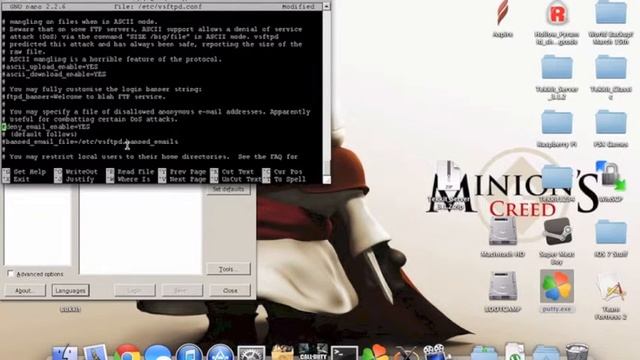
Task: Click the Get Help shortcut in nano
Action: (x=24, y=172)
